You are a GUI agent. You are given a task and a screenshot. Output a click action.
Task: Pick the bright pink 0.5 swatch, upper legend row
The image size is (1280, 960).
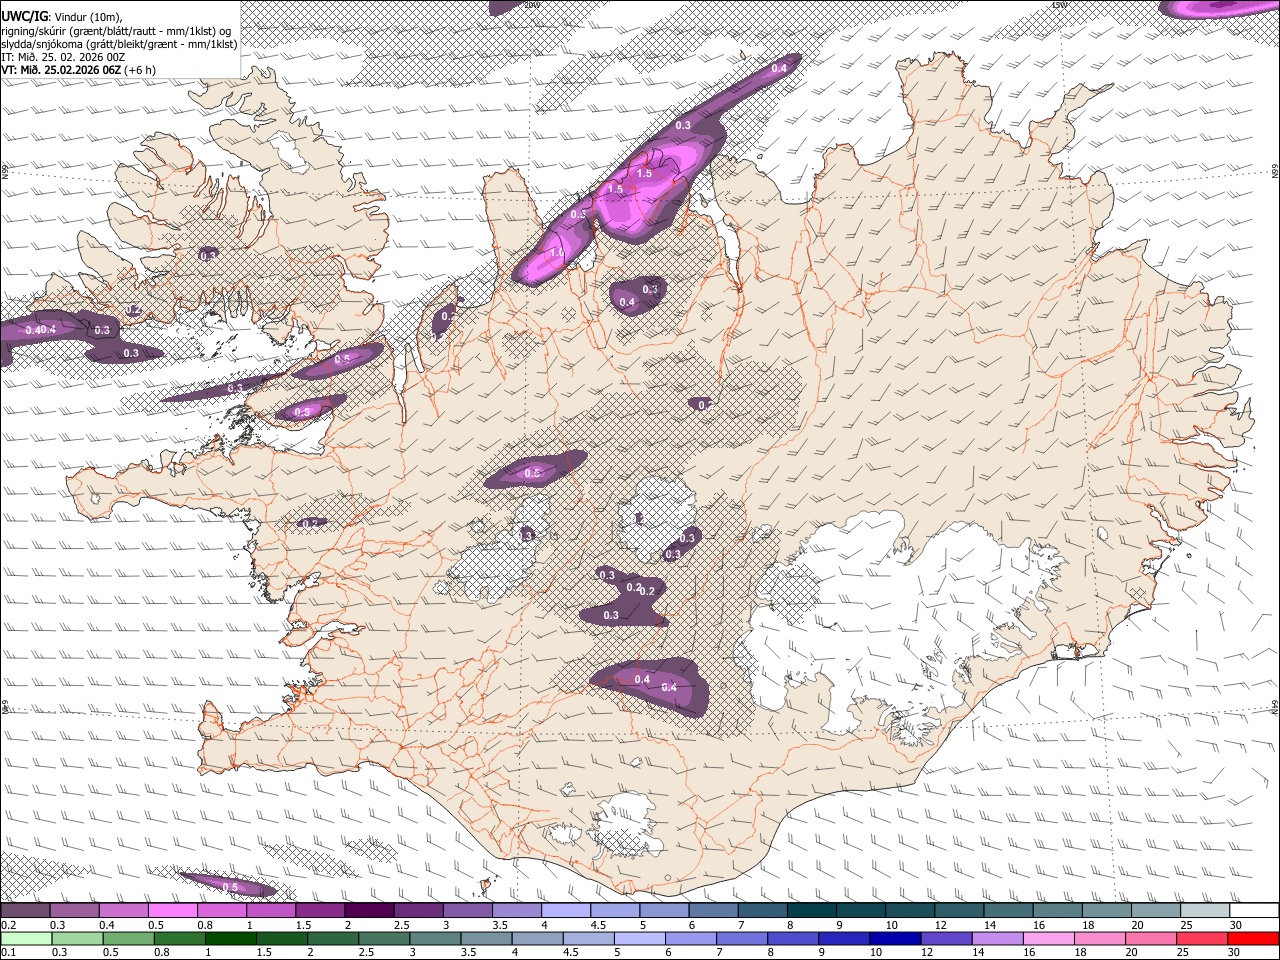tap(173, 911)
